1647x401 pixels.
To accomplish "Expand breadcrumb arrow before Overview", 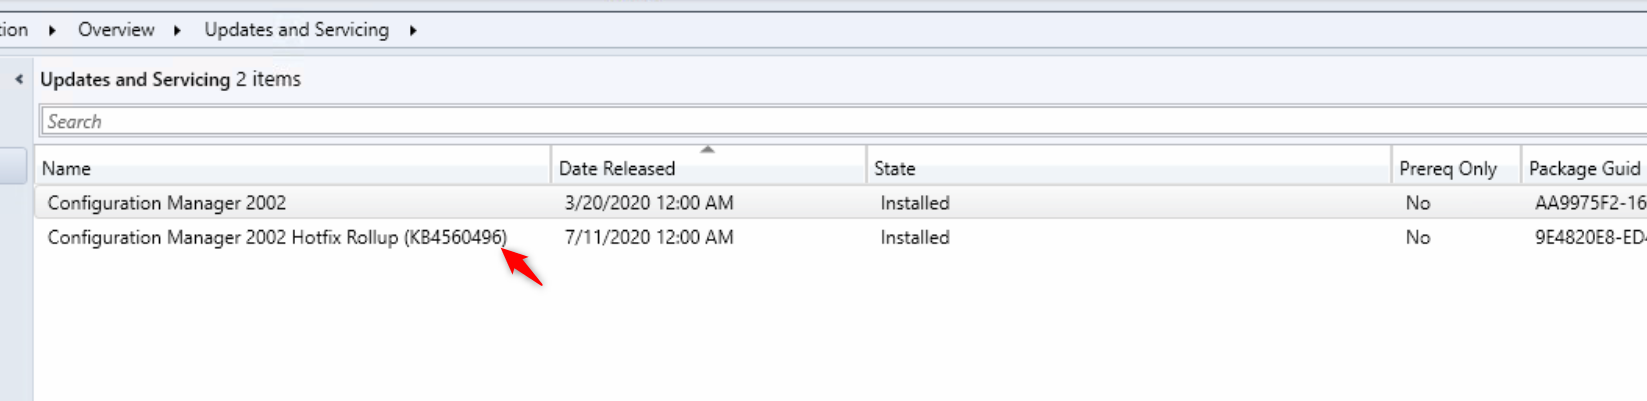I will point(52,30).
